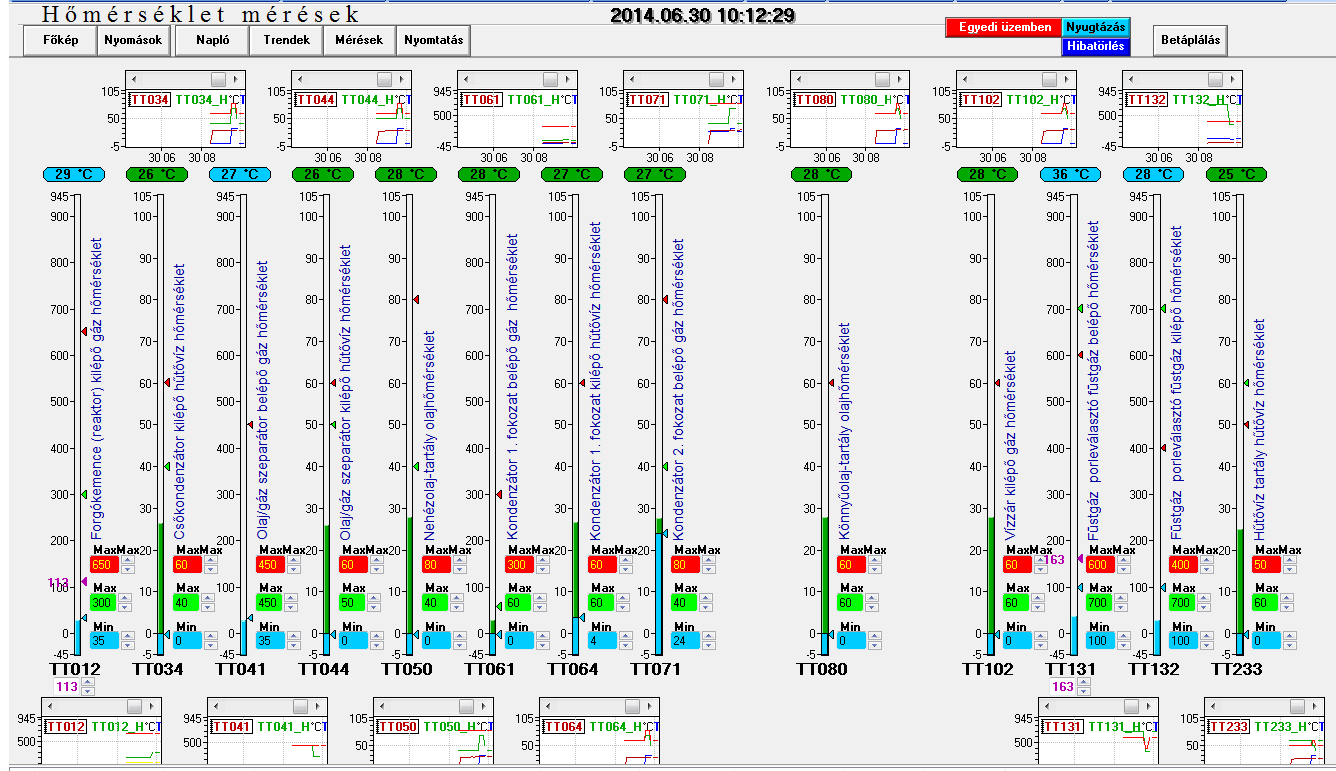The image size is (1336, 771).
Task: Select the TT012 pen label in bottom trend
Action: [x=66, y=726]
